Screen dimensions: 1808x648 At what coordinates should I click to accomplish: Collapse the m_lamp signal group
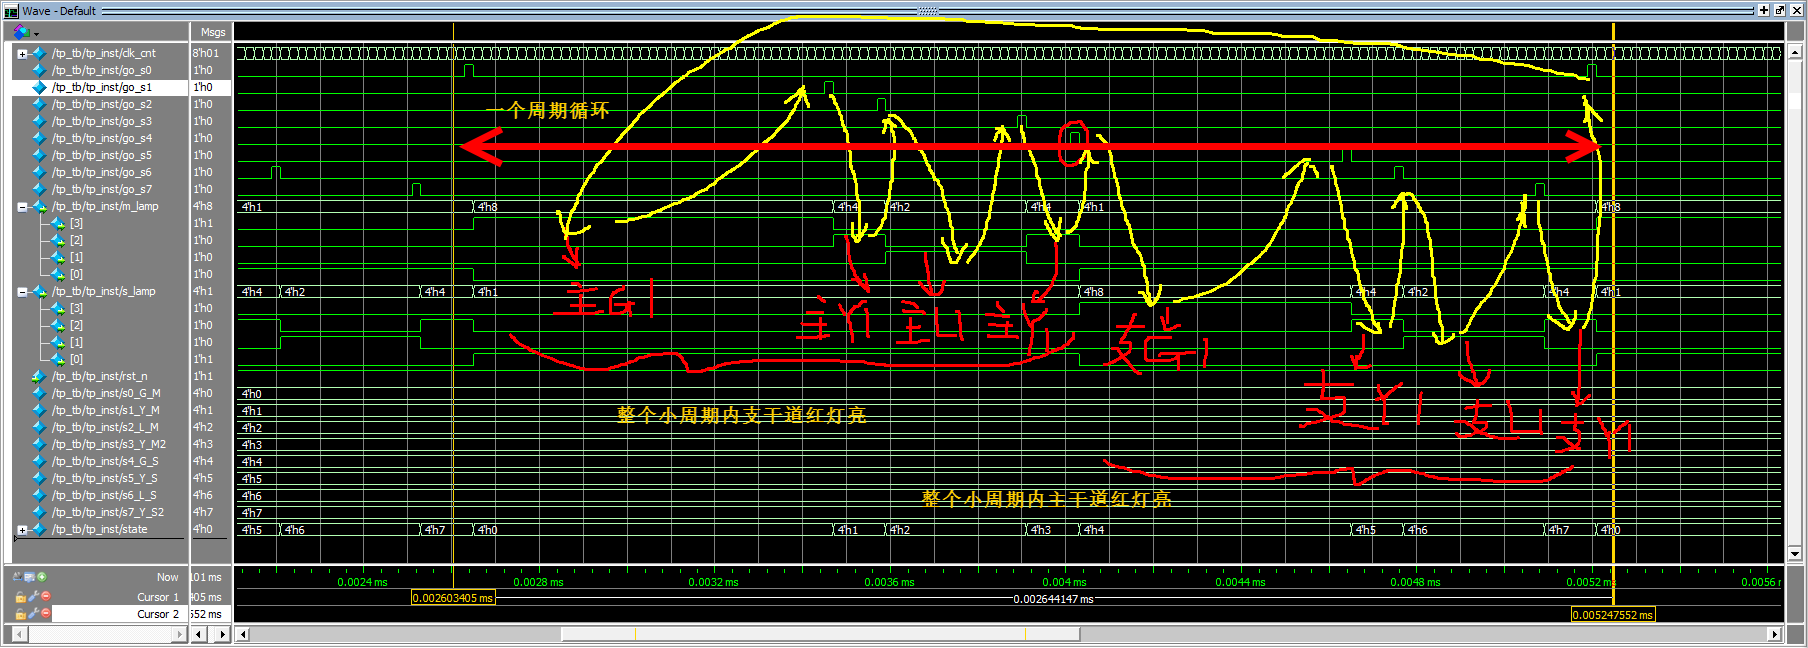22,207
